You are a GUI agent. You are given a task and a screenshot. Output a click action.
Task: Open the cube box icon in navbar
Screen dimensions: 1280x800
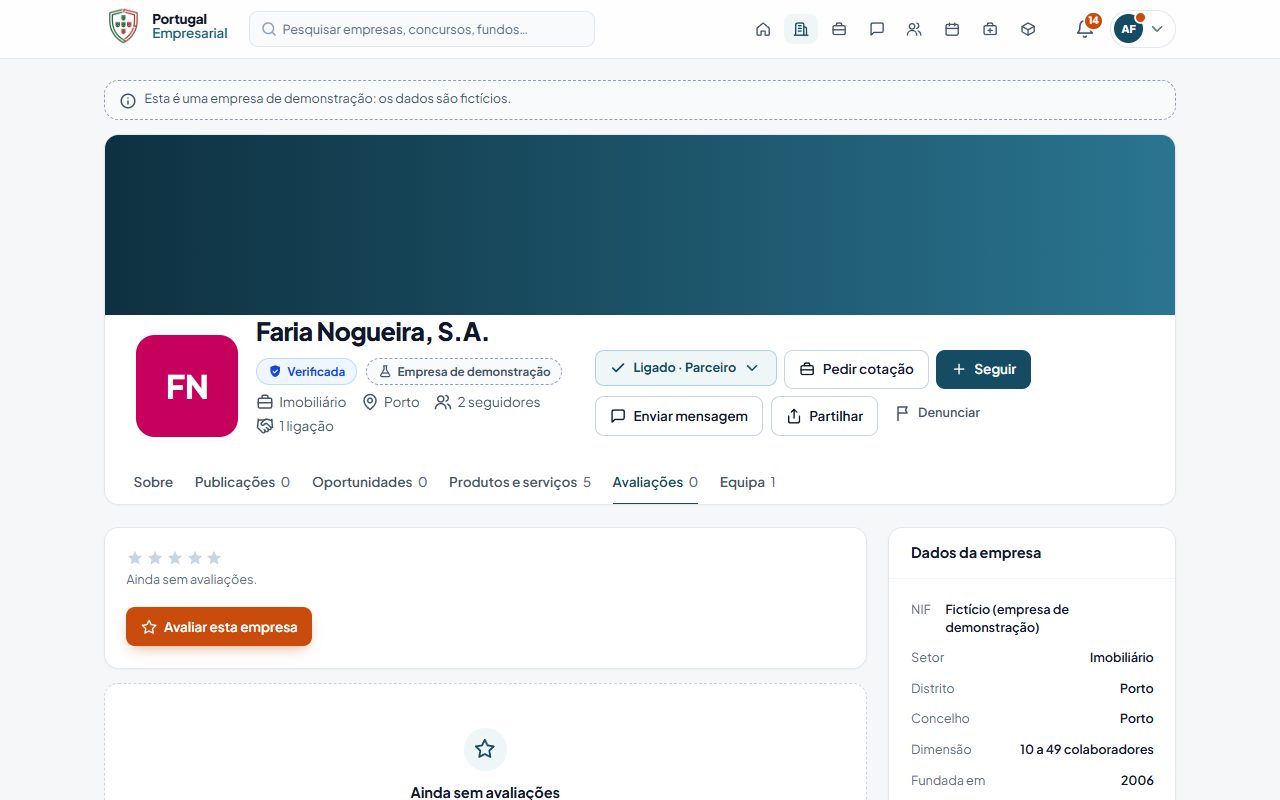pos(1028,29)
